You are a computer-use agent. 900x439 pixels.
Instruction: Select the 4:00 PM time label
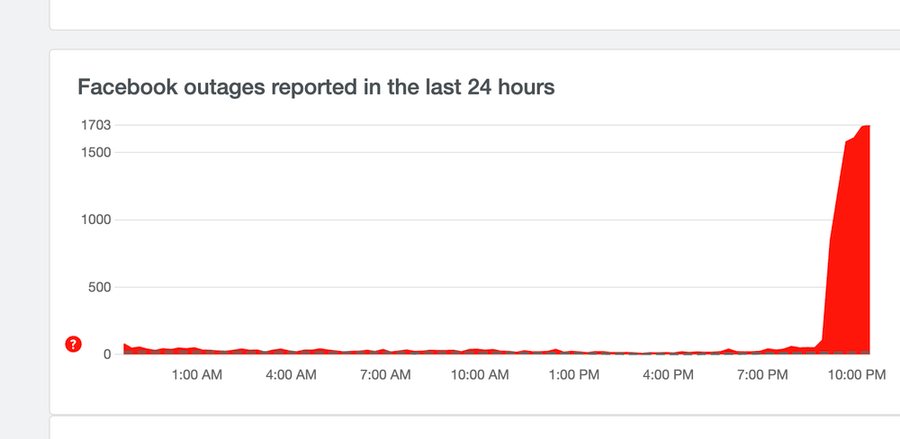(x=669, y=375)
